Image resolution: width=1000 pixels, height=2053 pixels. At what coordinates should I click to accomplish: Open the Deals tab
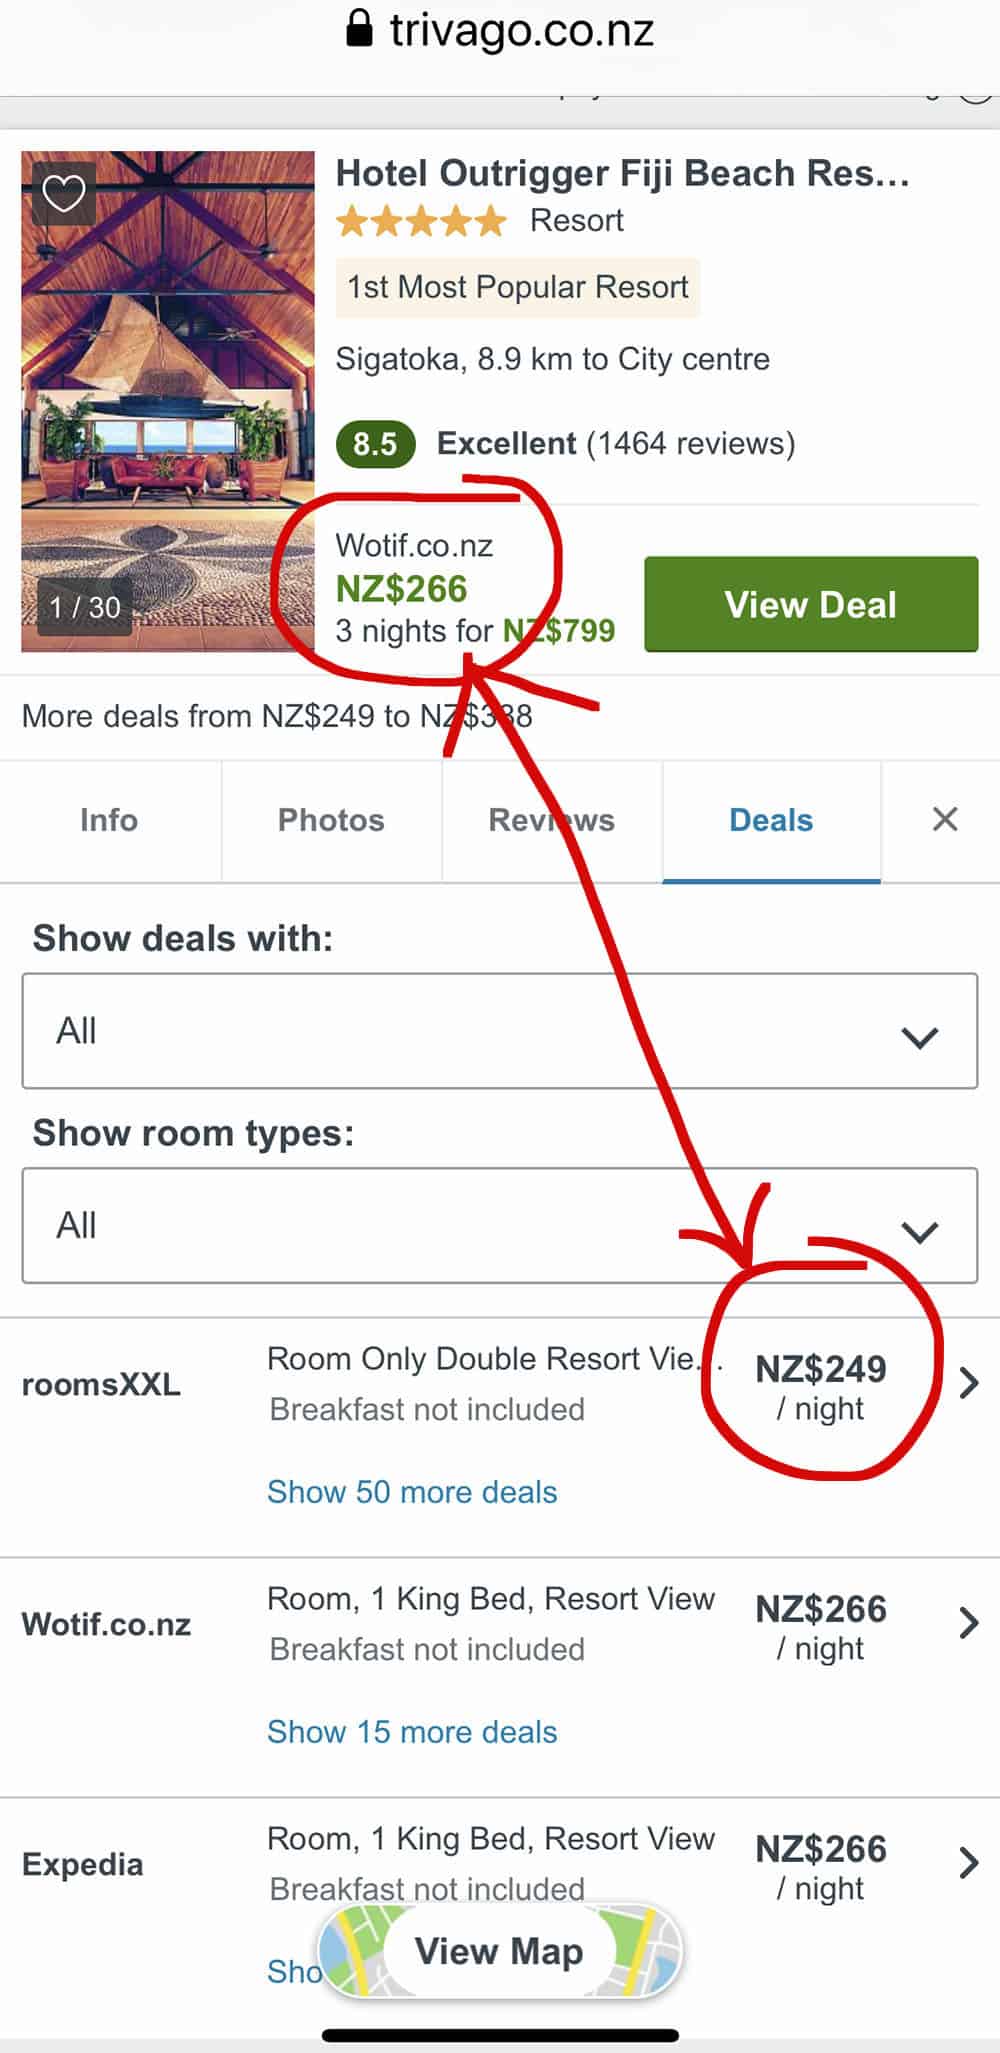click(771, 820)
